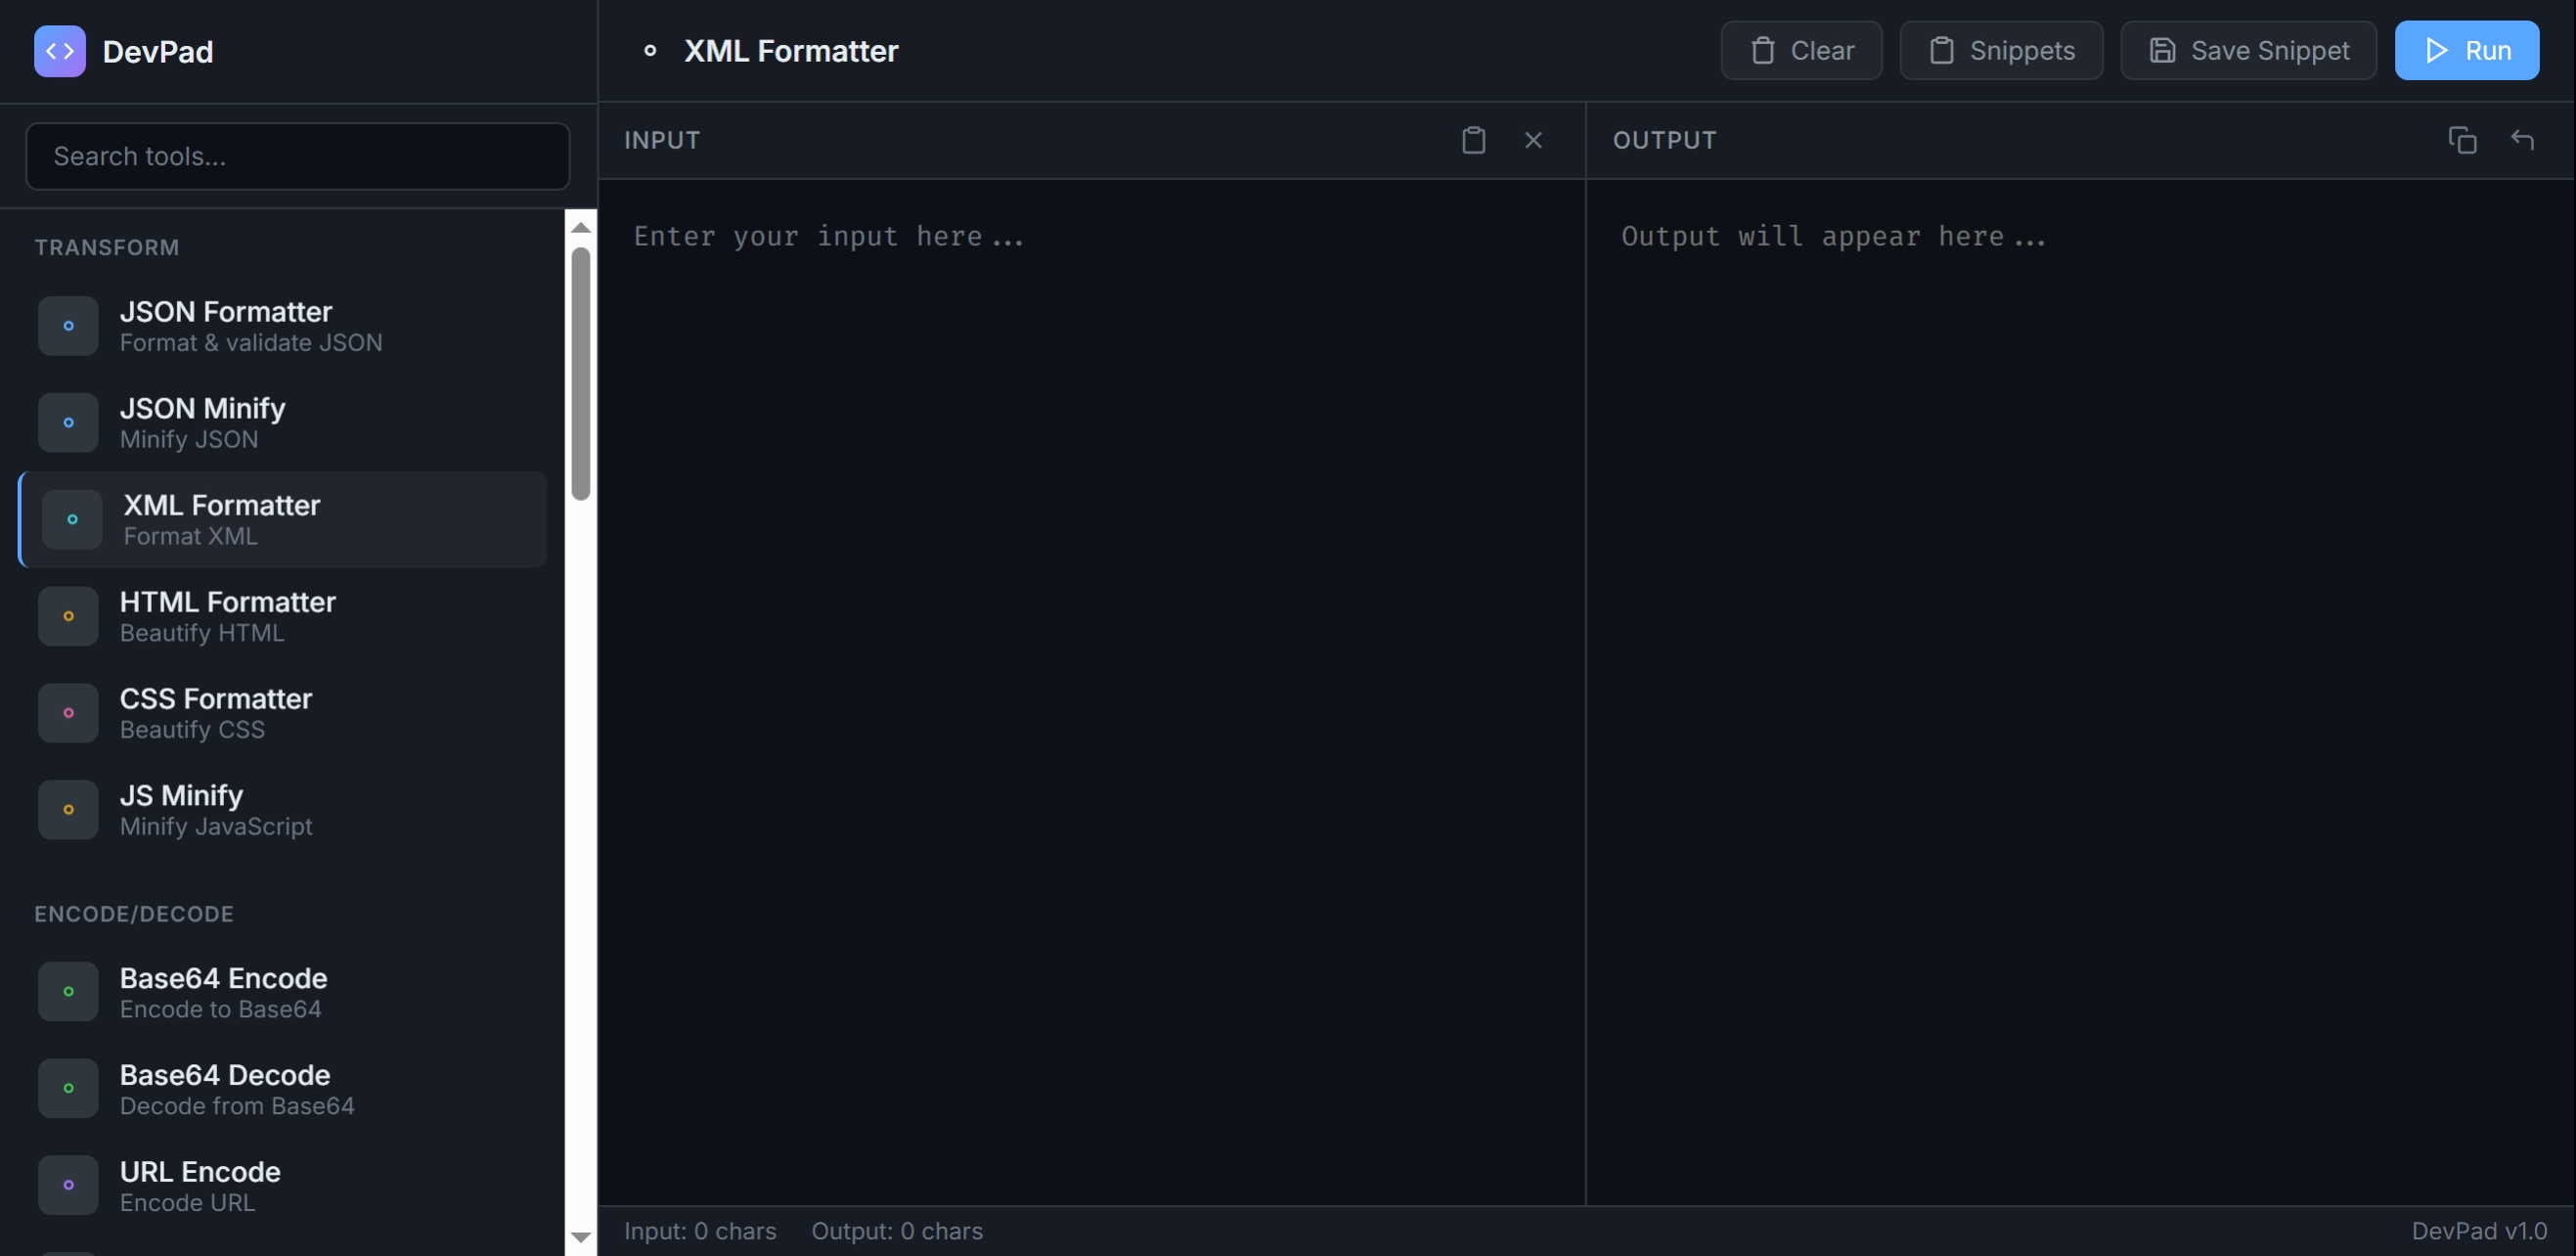Run the XML Formatter

click(x=2466, y=50)
